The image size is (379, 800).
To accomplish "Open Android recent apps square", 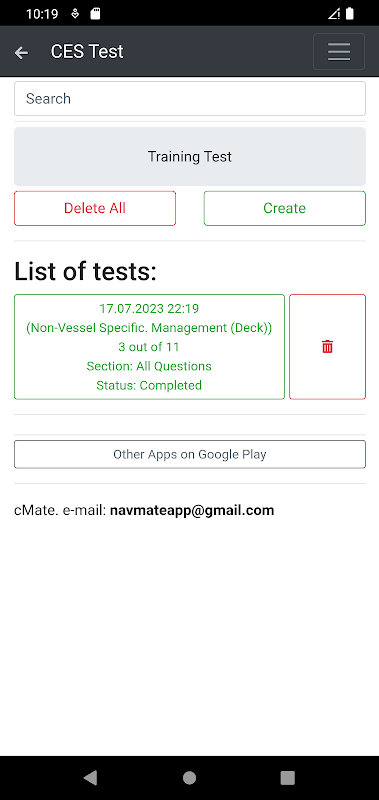I will [288, 777].
